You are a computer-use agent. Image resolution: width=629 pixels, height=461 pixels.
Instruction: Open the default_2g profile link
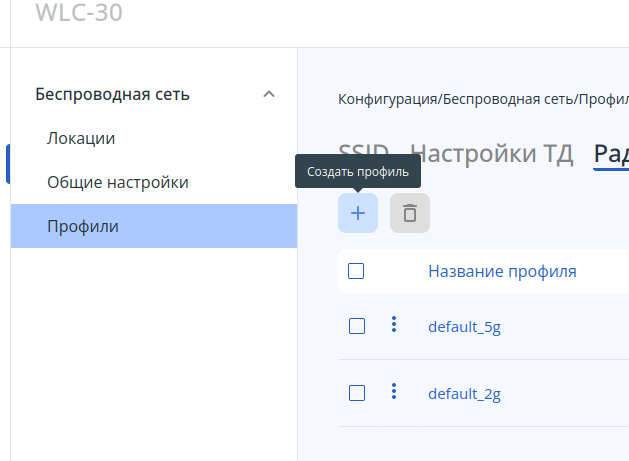tap(464, 393)
